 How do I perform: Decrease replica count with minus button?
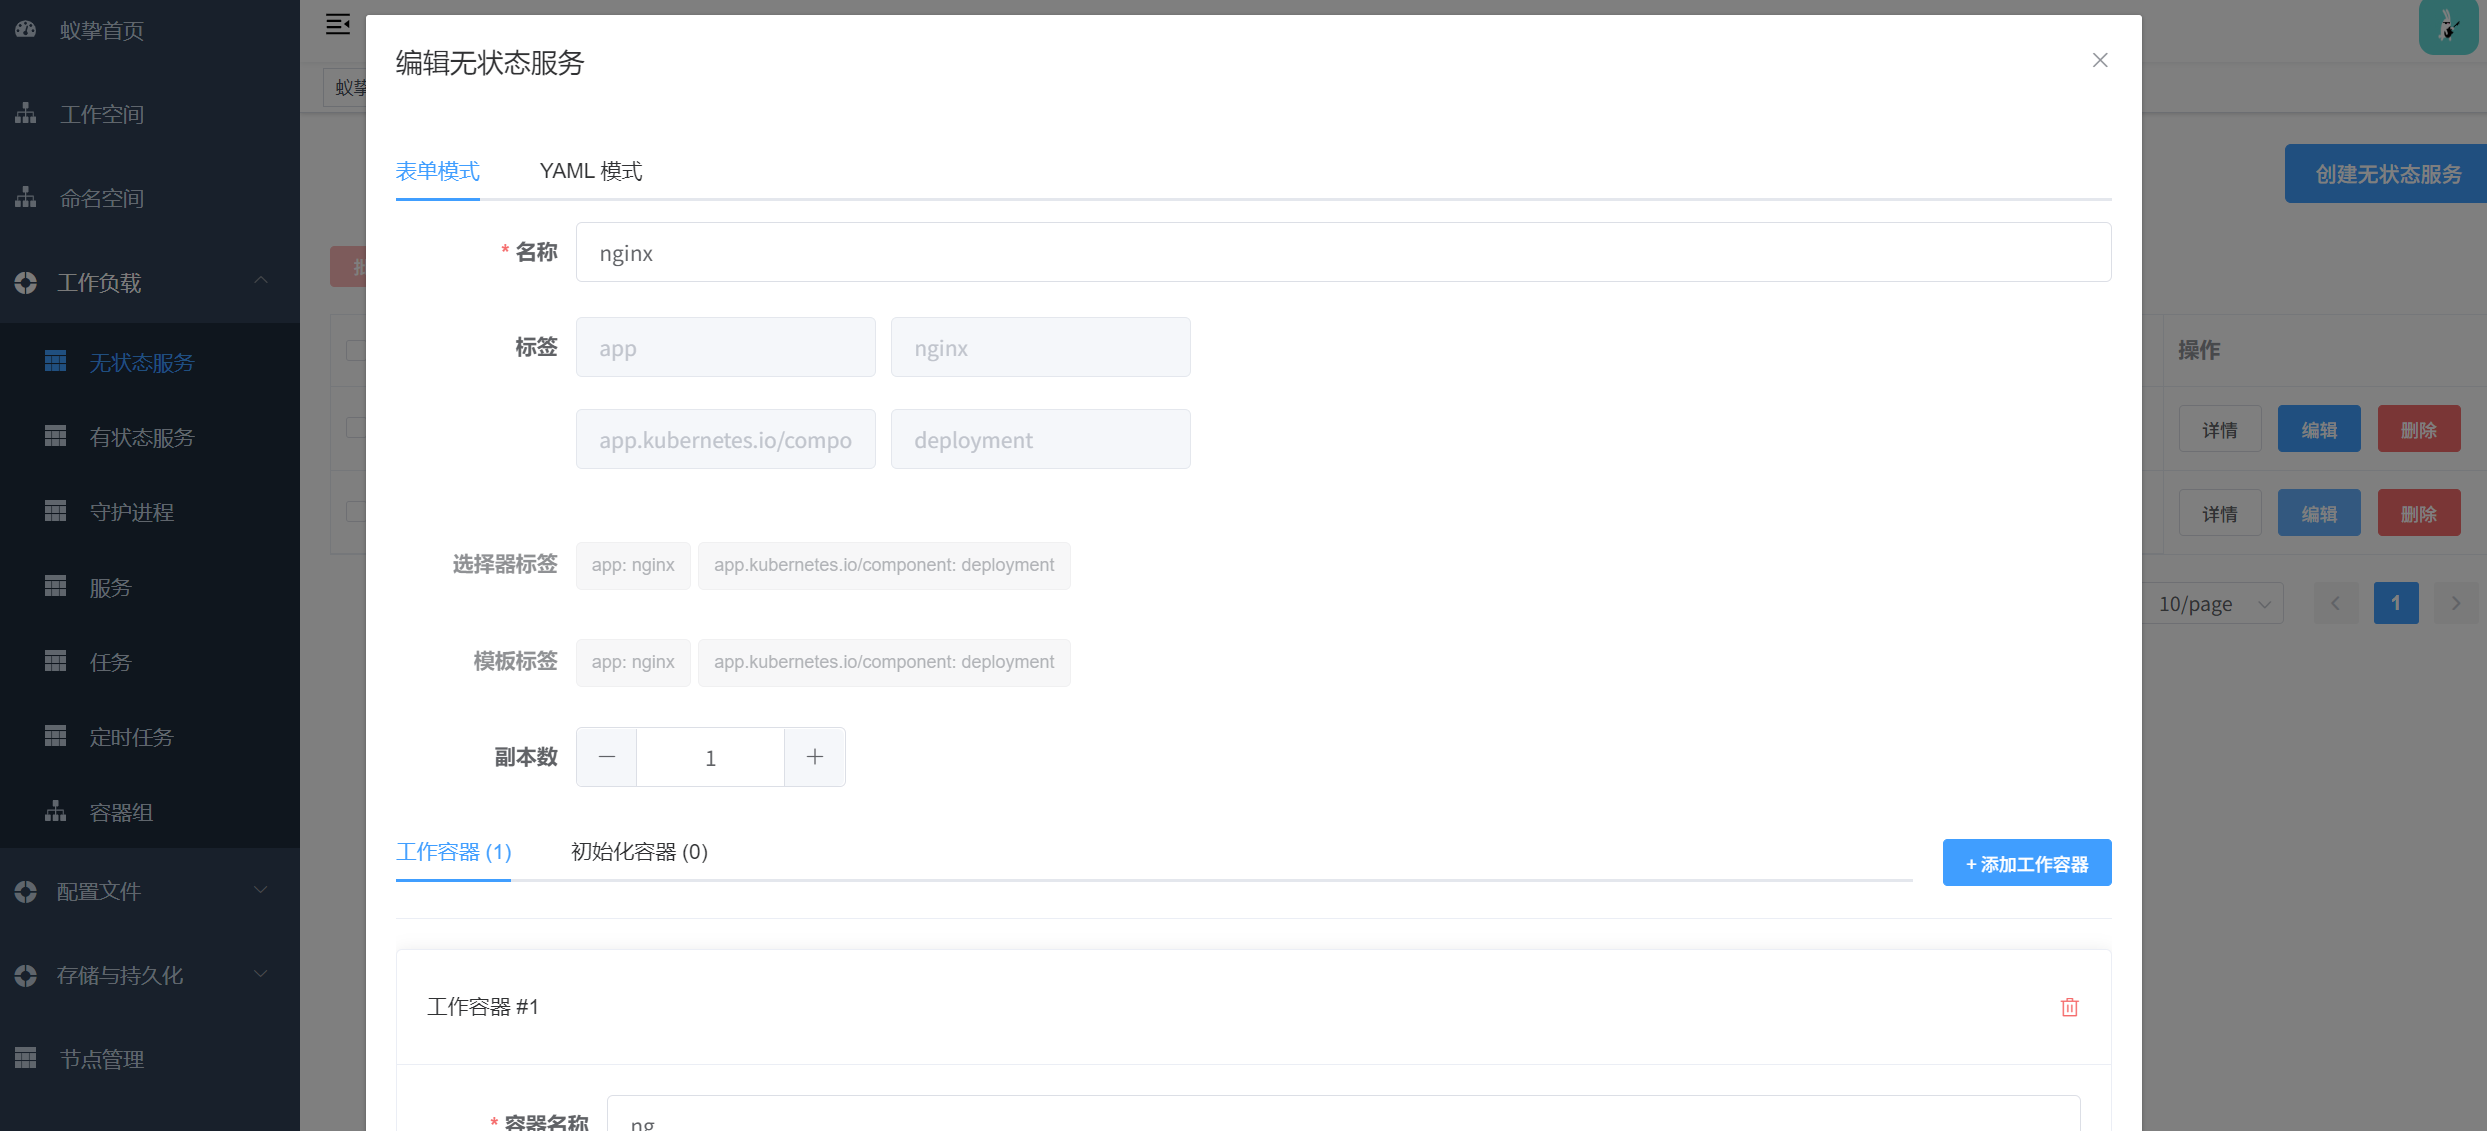click(x=607, y=757)
